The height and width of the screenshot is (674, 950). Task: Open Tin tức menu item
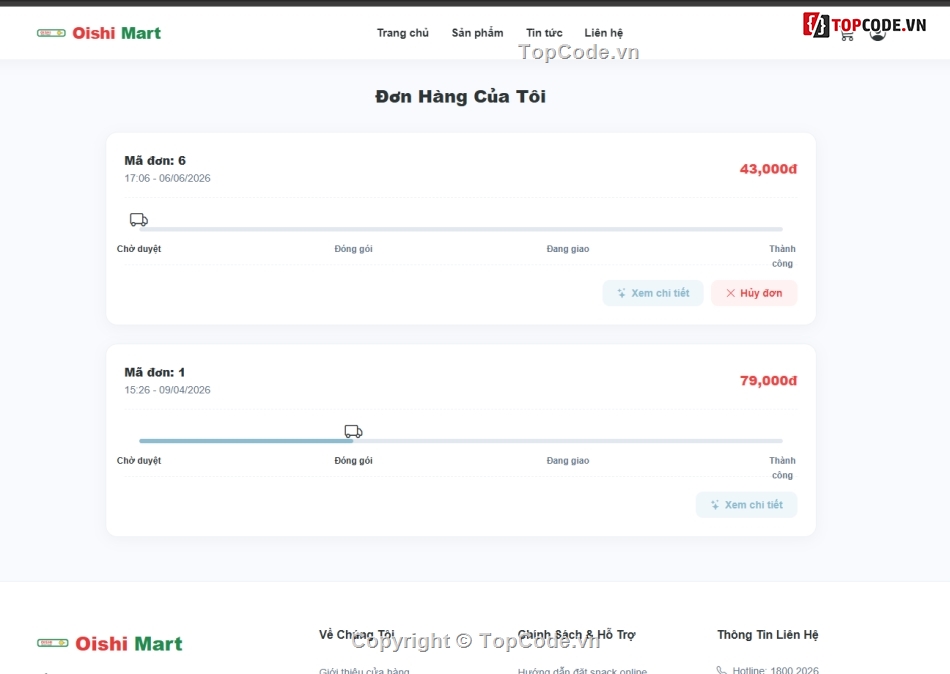tap(543, 33)
